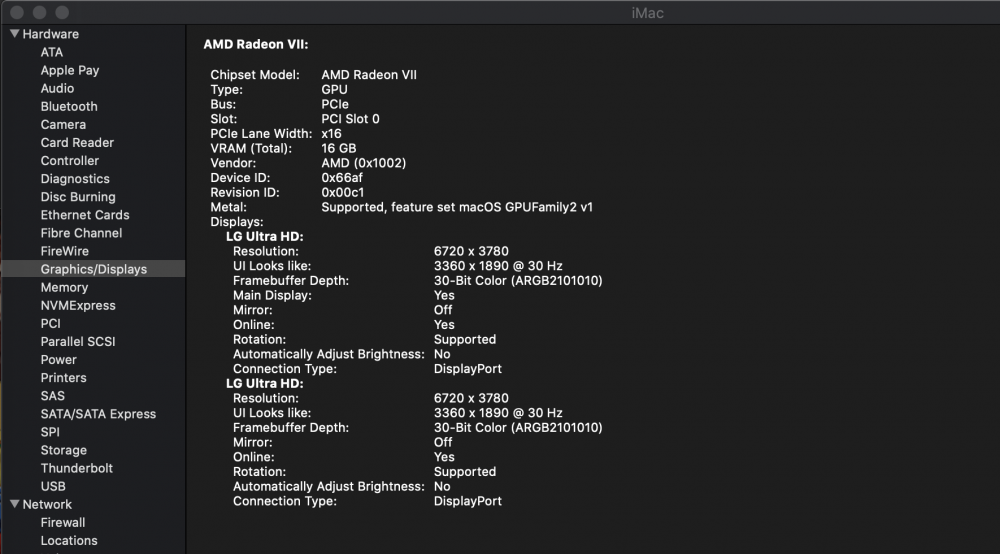Click the iMac window title
Viewport: 1000px width, 554px height.
[647, 13]
